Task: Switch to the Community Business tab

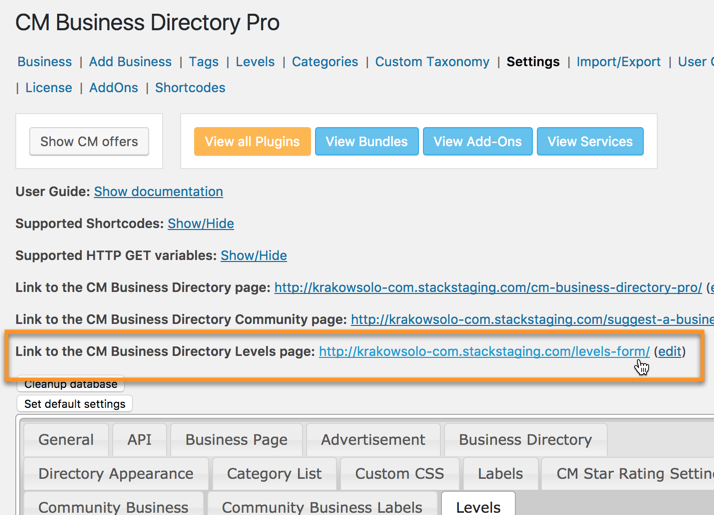Action: pyautogui.click(x=113, y=505)
